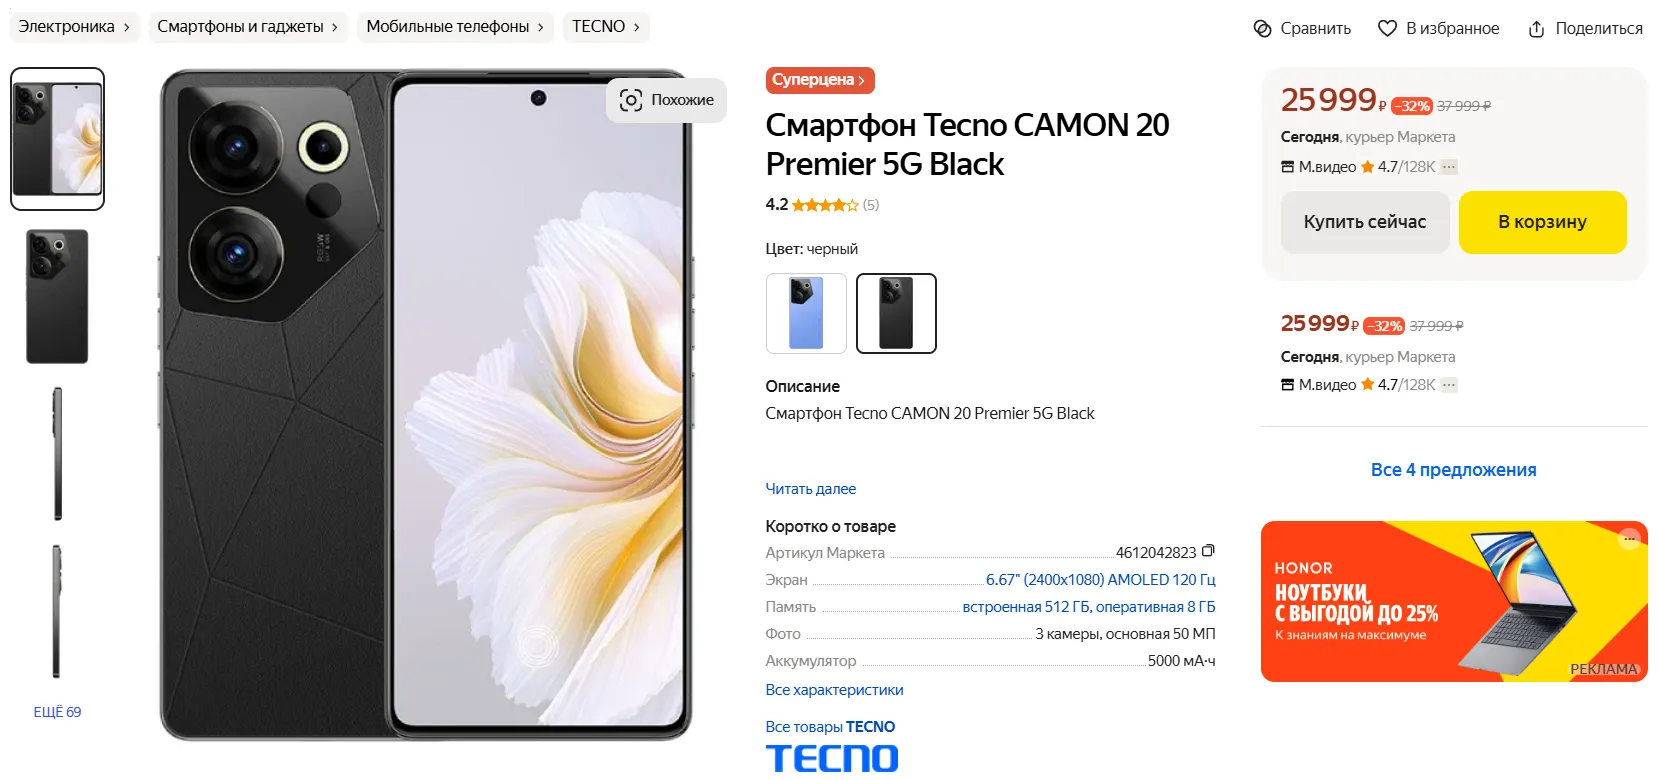Add to cart with В корзину button
This screenshot has width=1660, height=780.
click(1542, 222)
